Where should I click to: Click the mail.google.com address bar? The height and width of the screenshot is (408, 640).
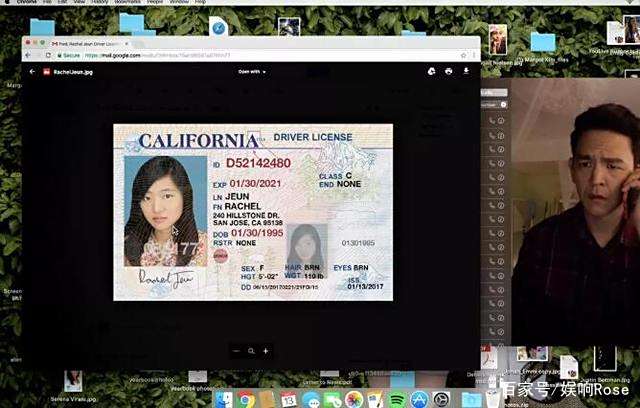(261, 55)
